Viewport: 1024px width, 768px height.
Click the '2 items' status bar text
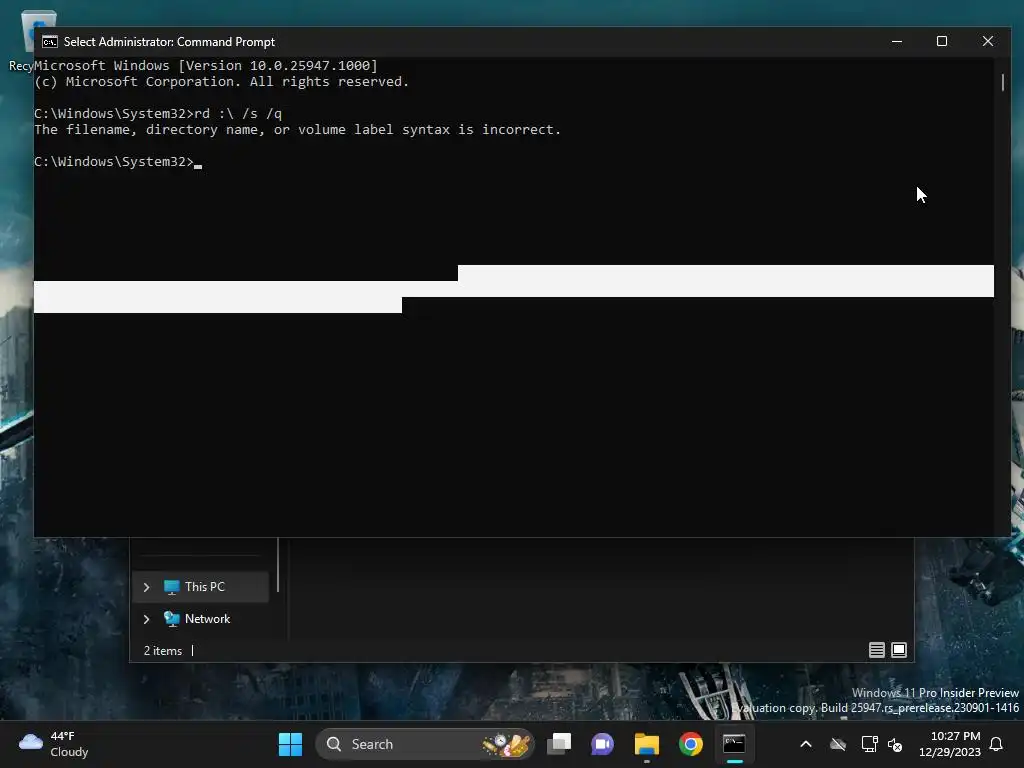(x=163, y=650)
